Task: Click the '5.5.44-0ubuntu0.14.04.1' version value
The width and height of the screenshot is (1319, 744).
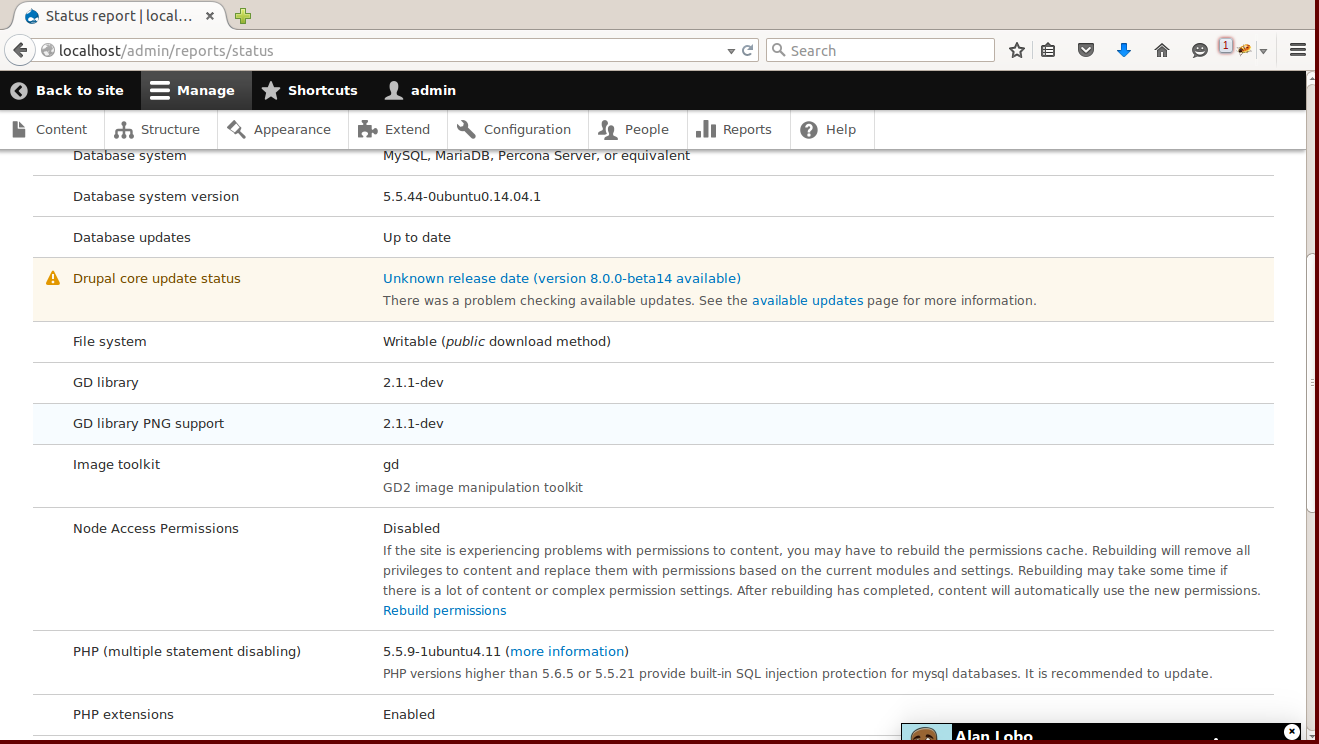Action: pos(462,197)
